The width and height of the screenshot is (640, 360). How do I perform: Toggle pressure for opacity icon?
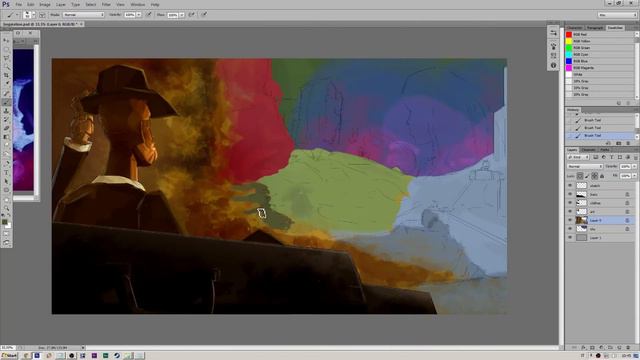pyautogui.click(x=149, y=15)
